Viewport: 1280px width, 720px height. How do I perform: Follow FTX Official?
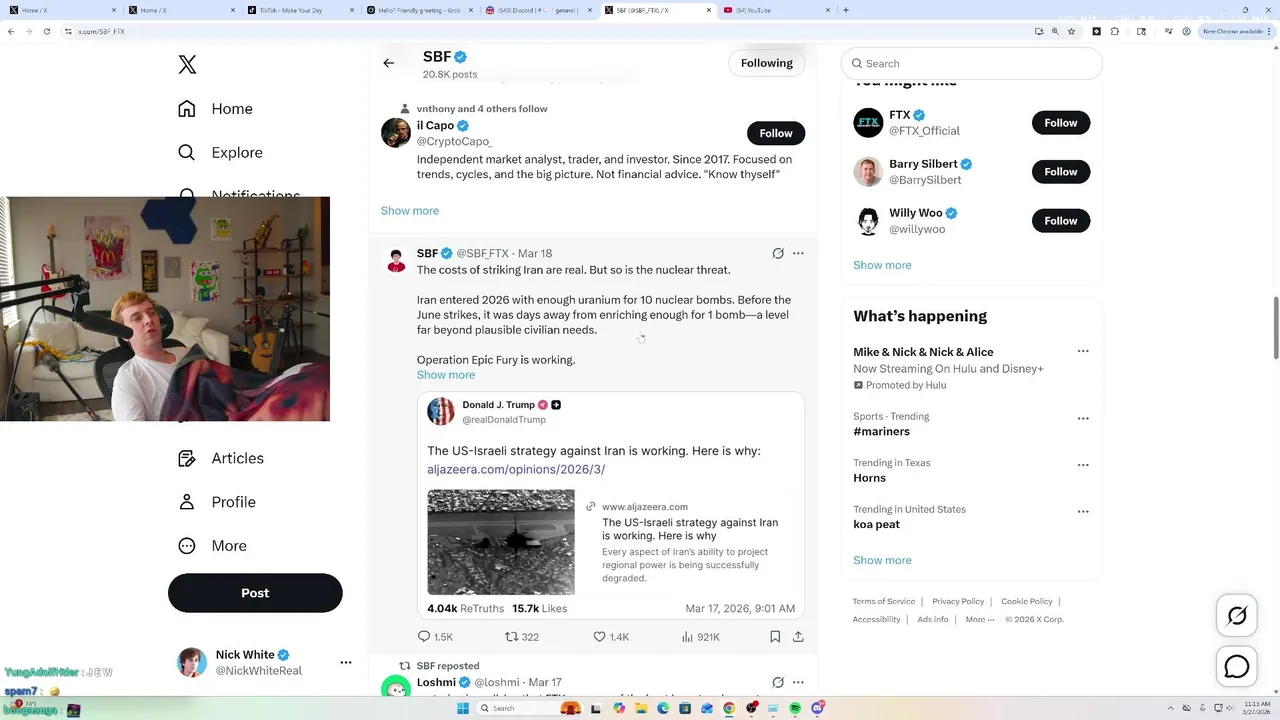(x=1061, y=123)
